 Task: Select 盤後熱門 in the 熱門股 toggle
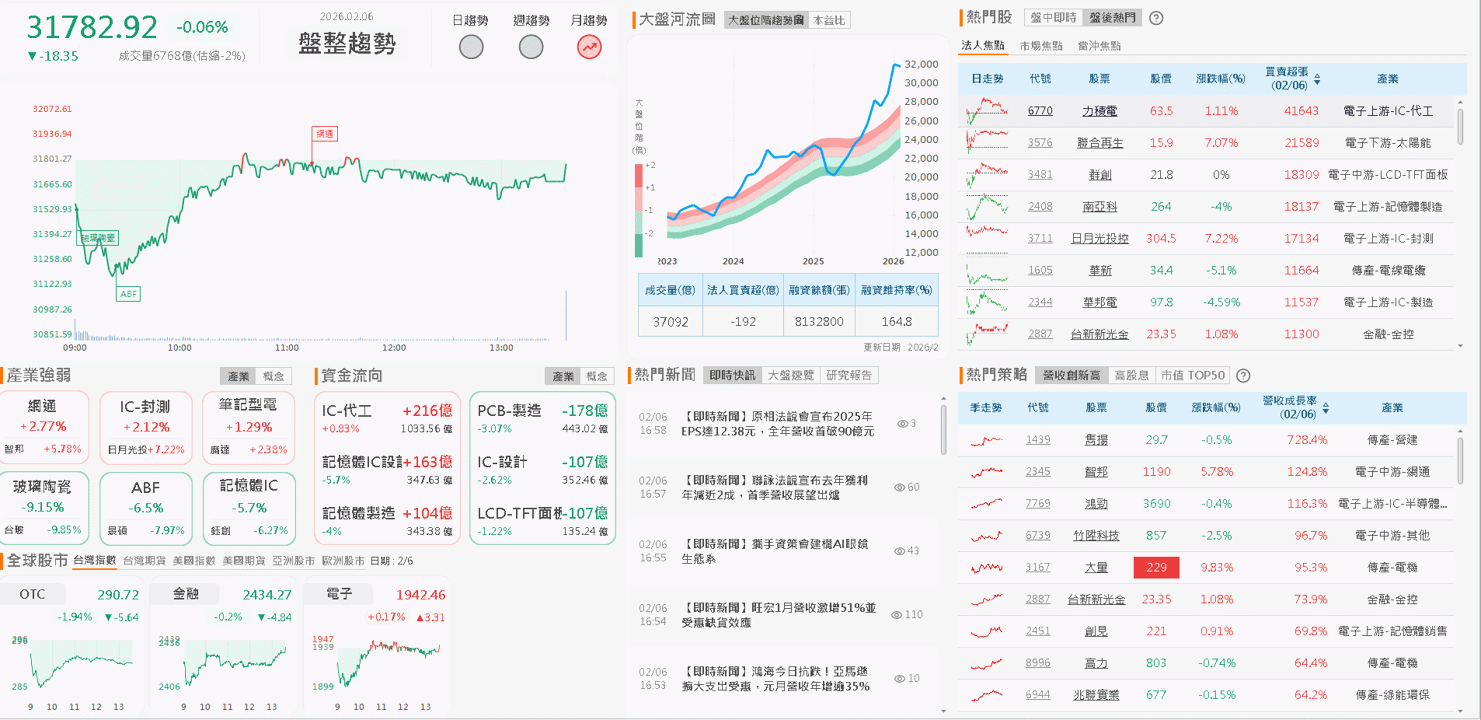click(x=1112, y=18)
